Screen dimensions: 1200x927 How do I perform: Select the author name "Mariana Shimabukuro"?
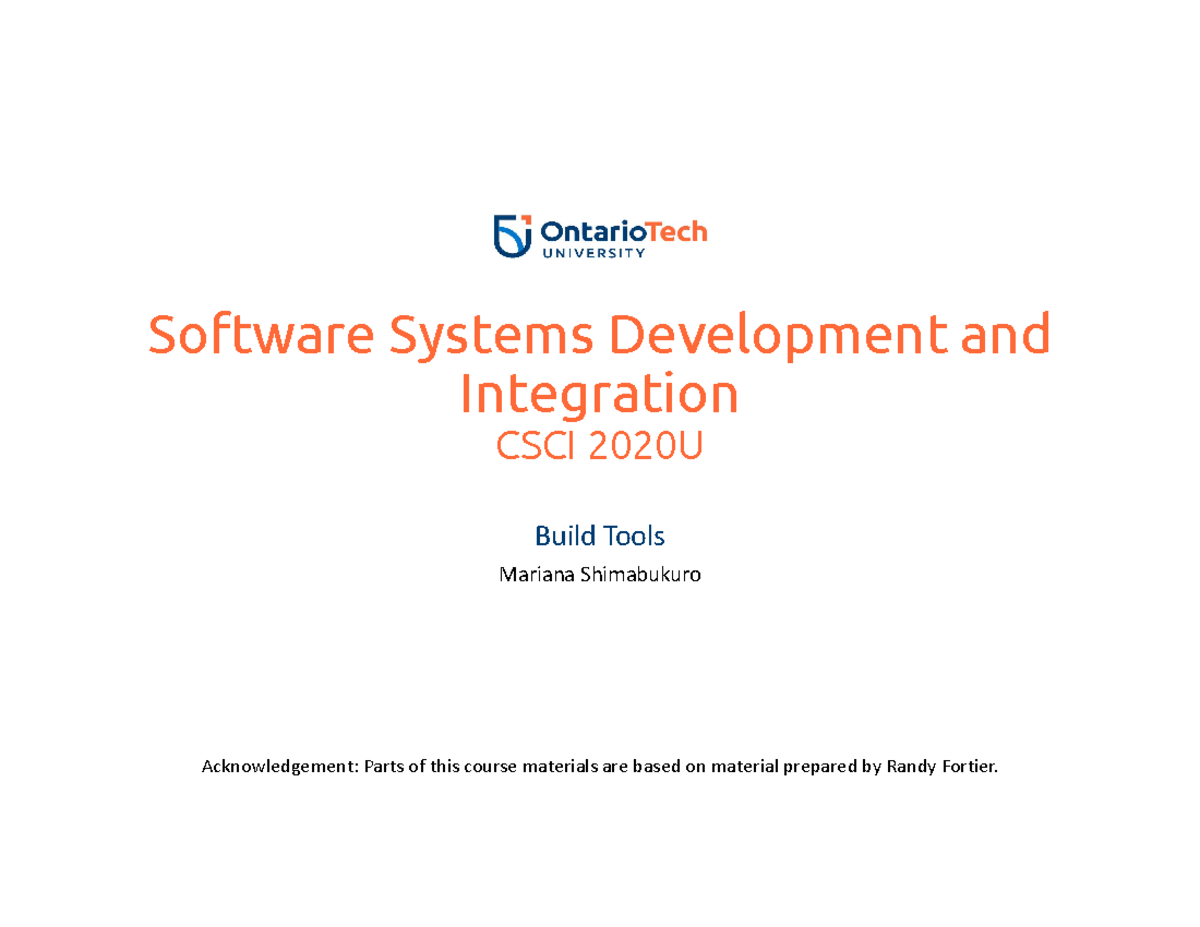point(600,575)
